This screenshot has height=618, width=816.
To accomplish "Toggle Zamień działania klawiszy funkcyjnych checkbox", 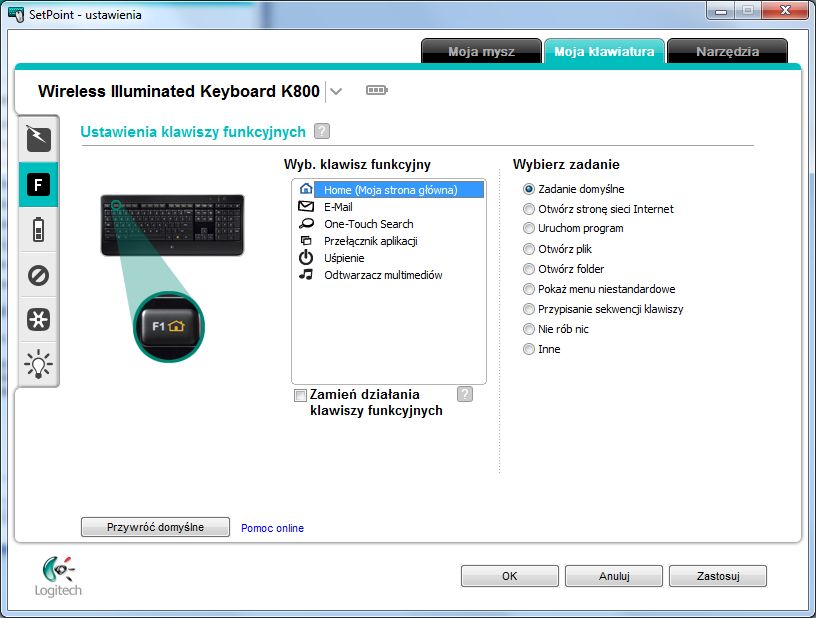I will tap(300, 395).
